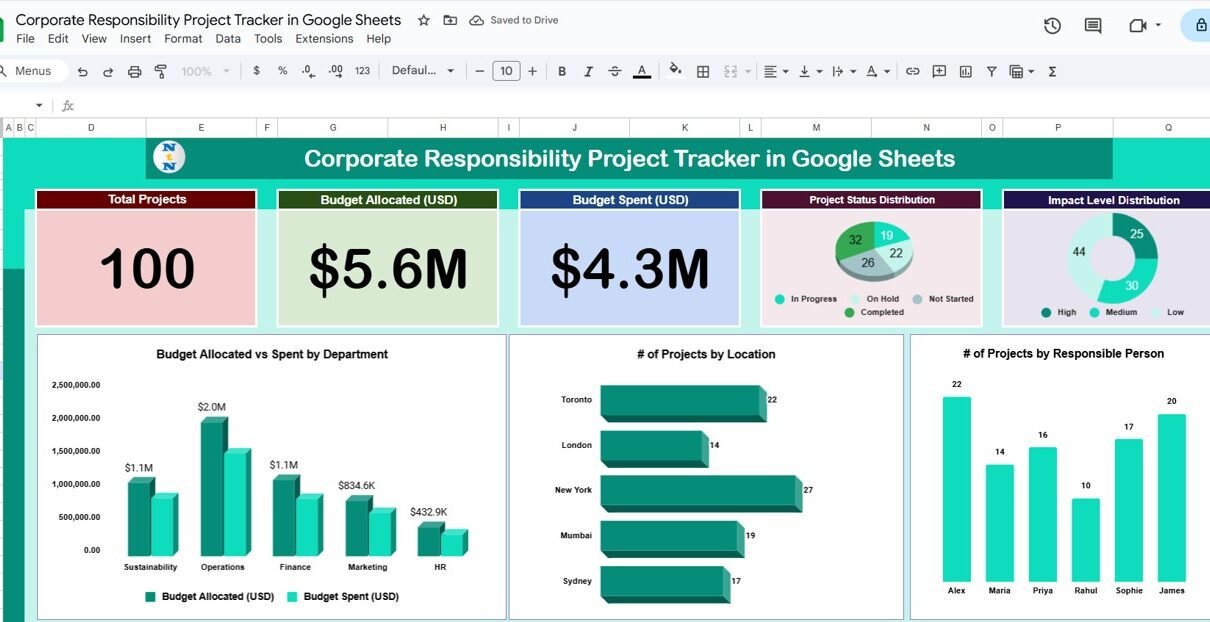Select the Paint format tool
Image resolution: width=1210 pixels, height=622 pixels.
pyautogui.click(x=160, y=71)
